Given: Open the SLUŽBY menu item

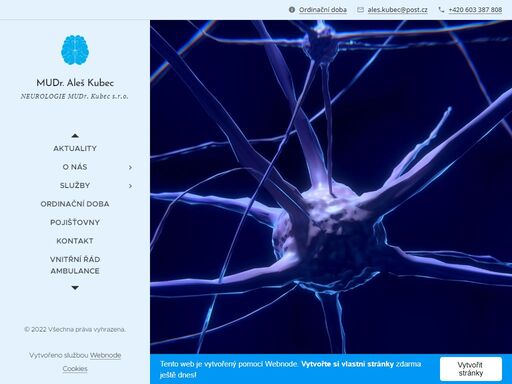Looking at the screenshot, I should click(75, 185).
